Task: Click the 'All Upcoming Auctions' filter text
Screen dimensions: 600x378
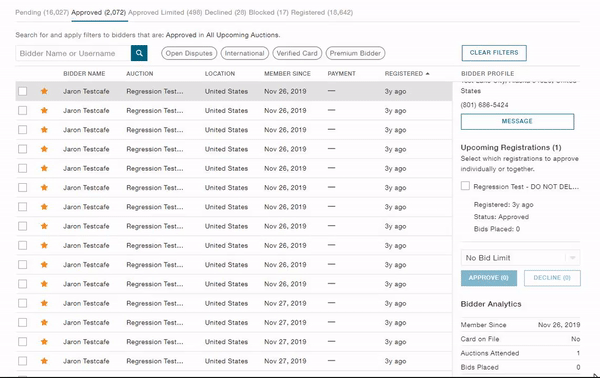Action: tap(242, 35)
